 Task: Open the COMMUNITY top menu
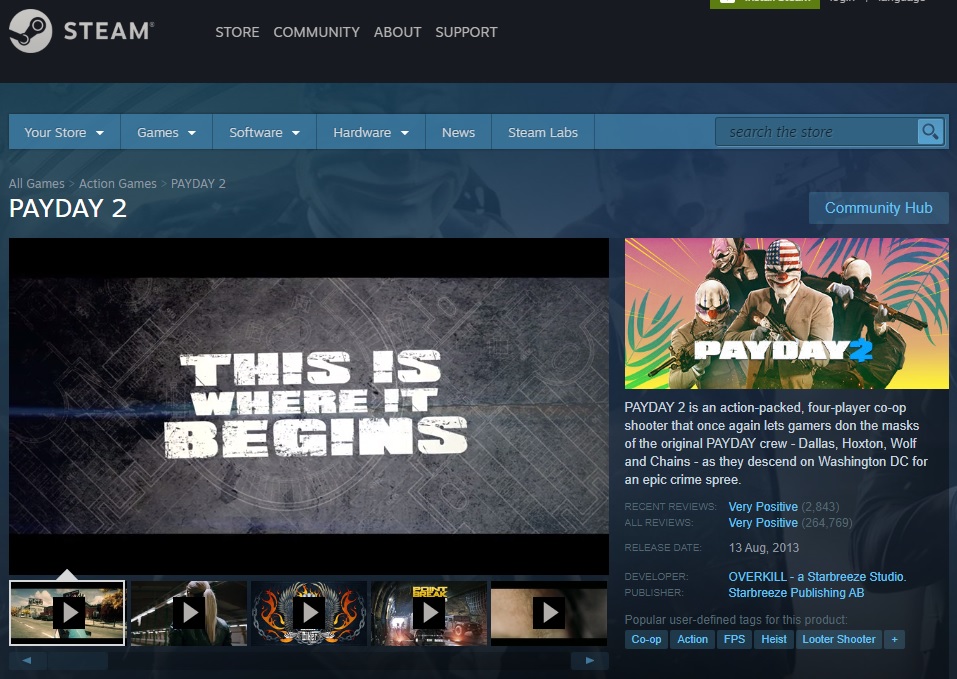(x=316, y=32)
